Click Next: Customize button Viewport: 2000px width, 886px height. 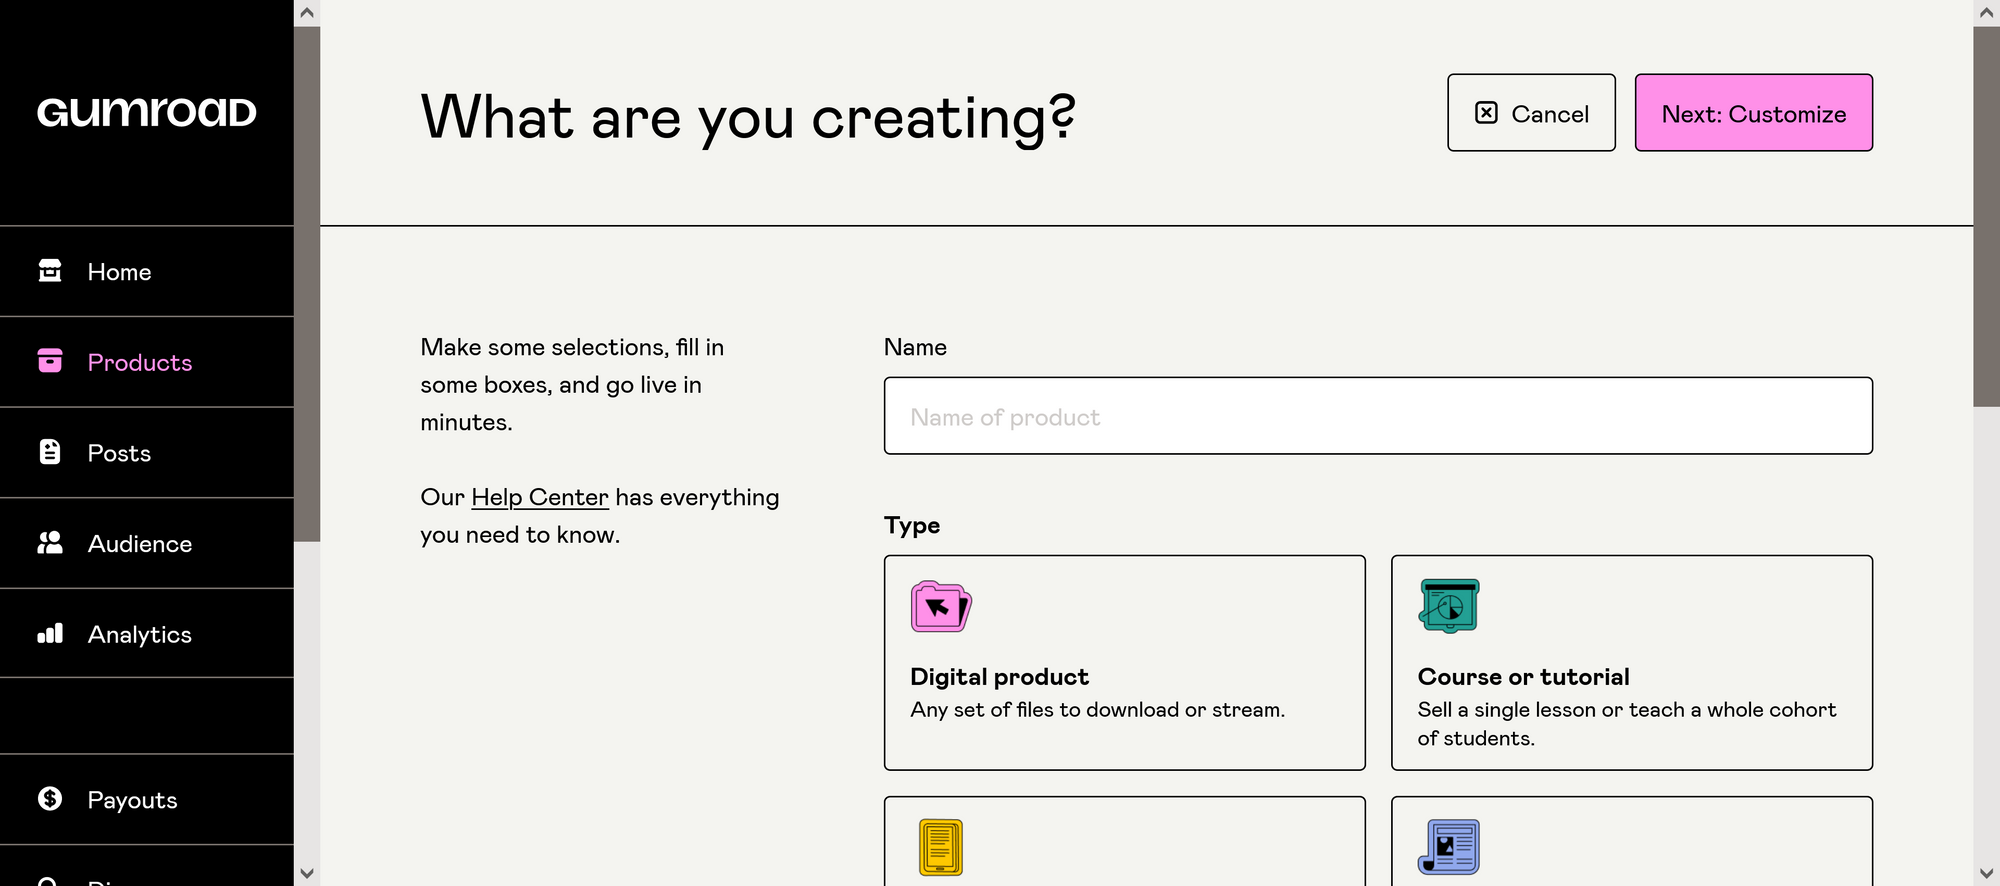[x=1754, y=113]
